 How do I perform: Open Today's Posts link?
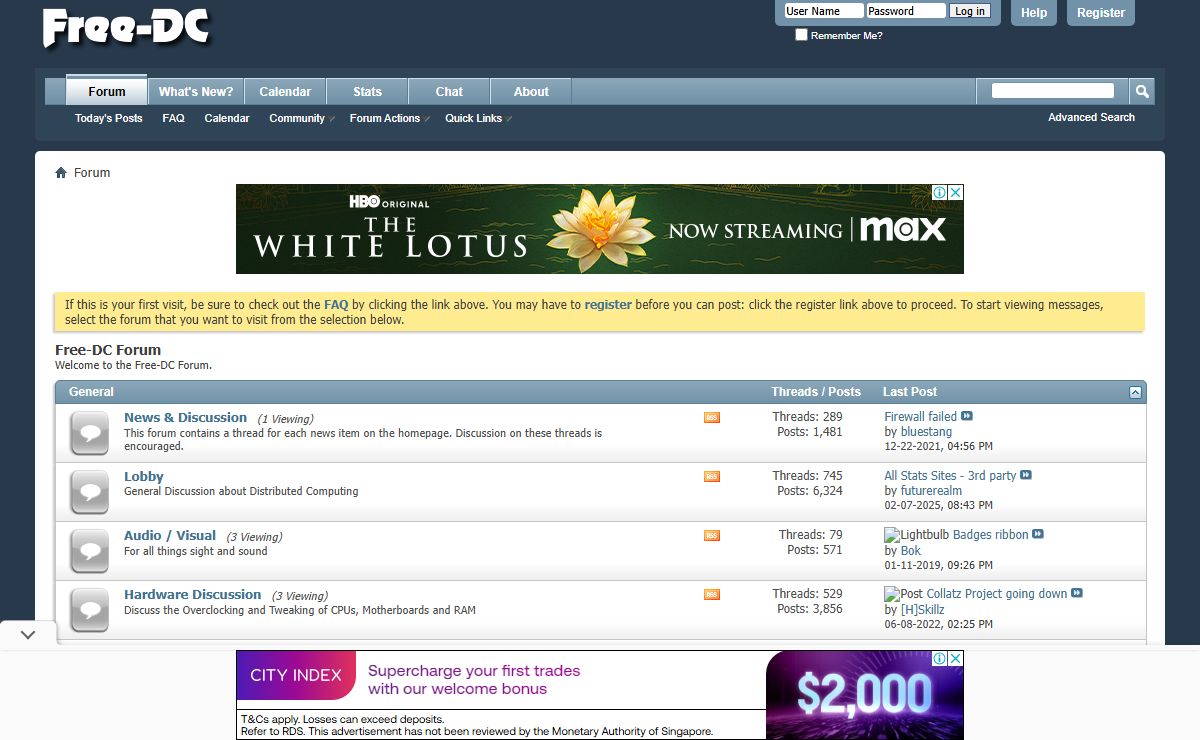(109, 118)
